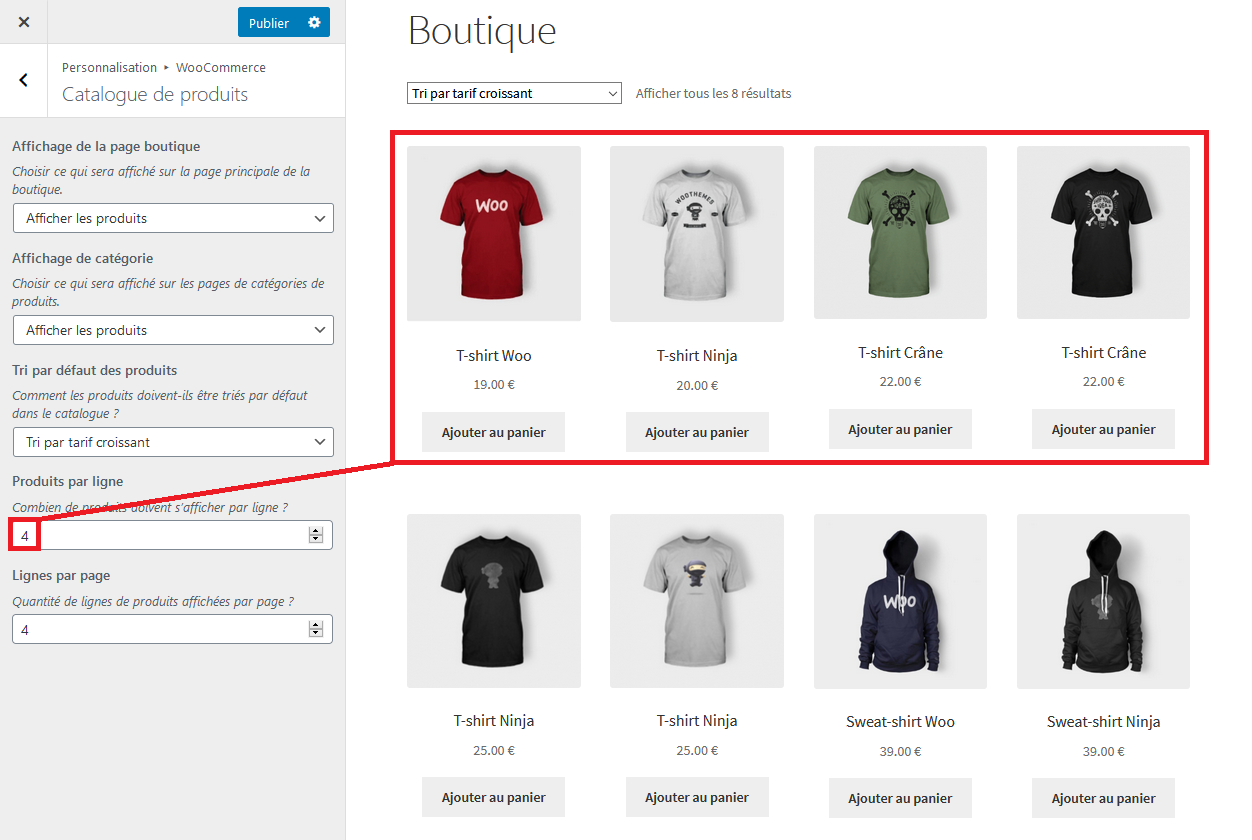Click the 19.00 € price text
Viewport: 1252px width, 840px height.
[494, 385]
